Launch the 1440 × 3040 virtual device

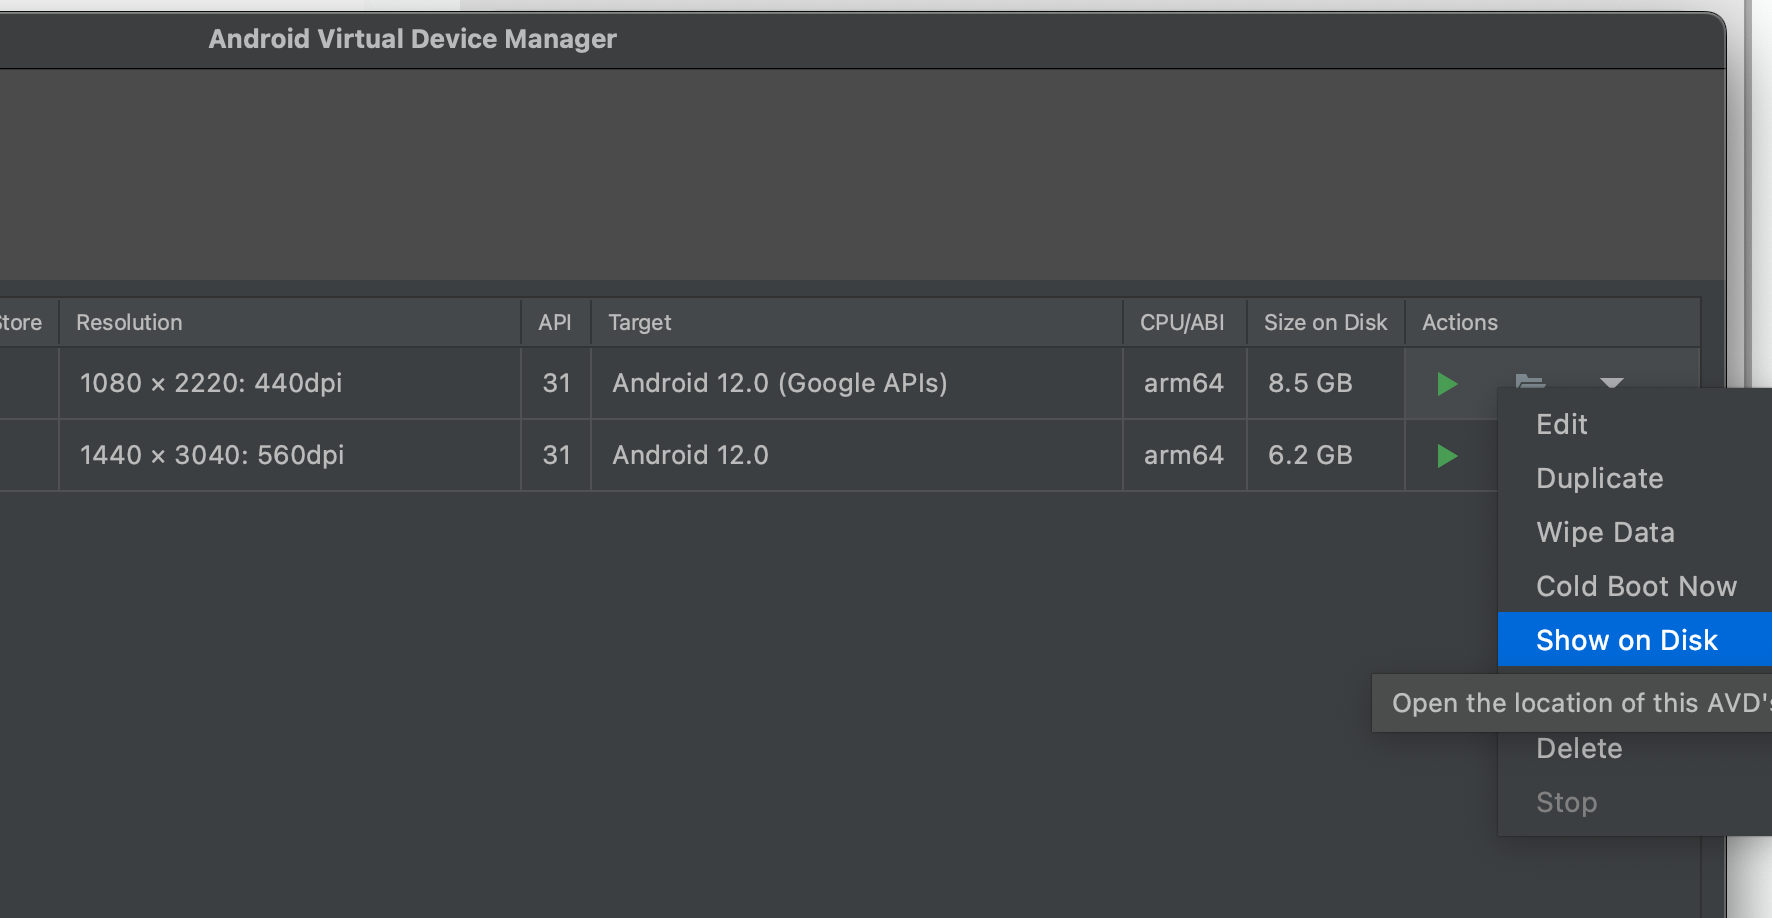(x=1446, y=456)
